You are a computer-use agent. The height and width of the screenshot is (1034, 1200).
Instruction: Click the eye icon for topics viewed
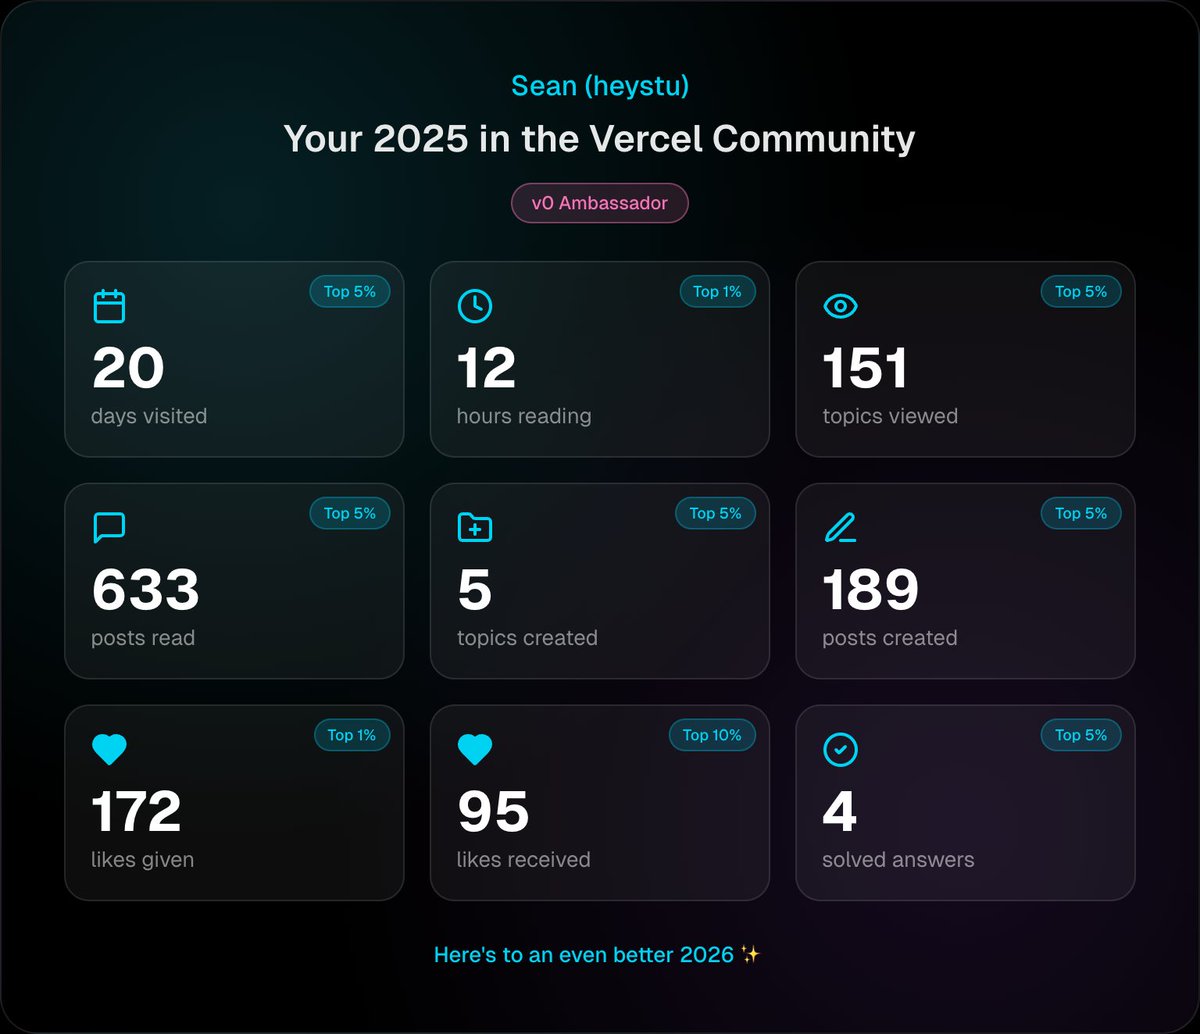click(x=840, y=306)
